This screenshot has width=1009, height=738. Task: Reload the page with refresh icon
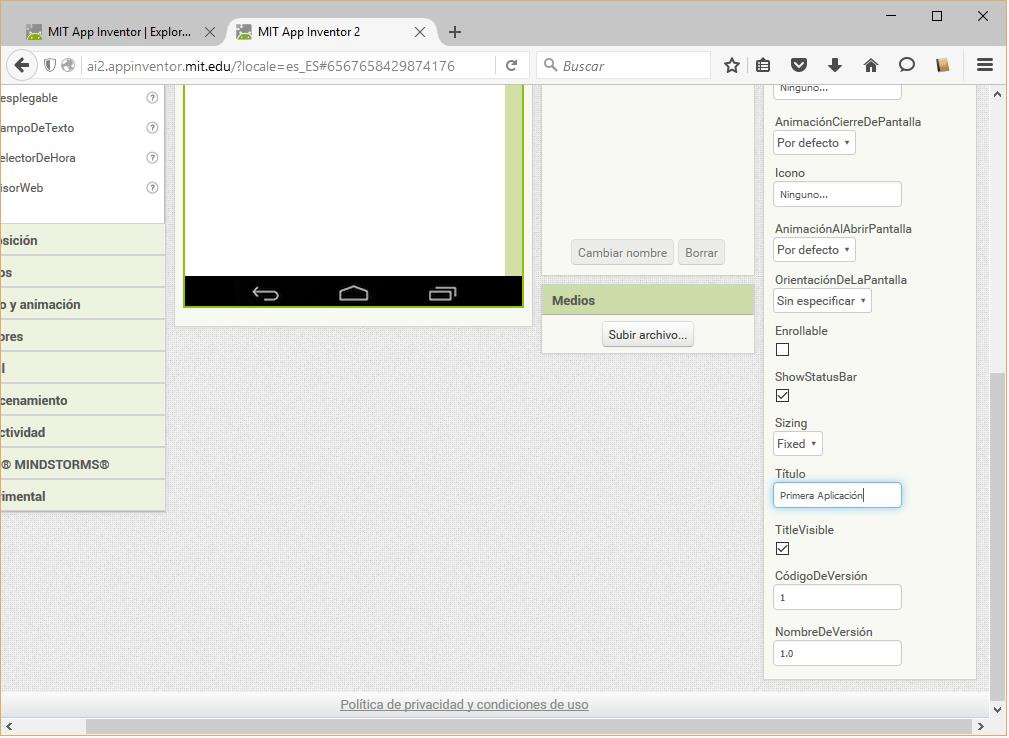pyautogui.click(x=511, y=65)
